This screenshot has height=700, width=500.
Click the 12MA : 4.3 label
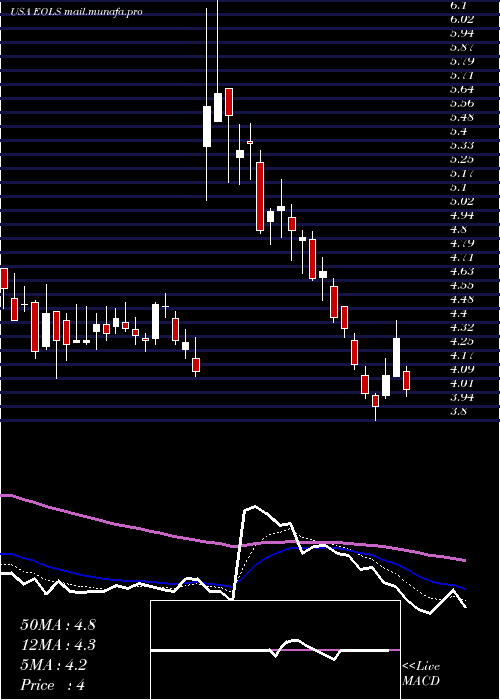pos(58,645)
